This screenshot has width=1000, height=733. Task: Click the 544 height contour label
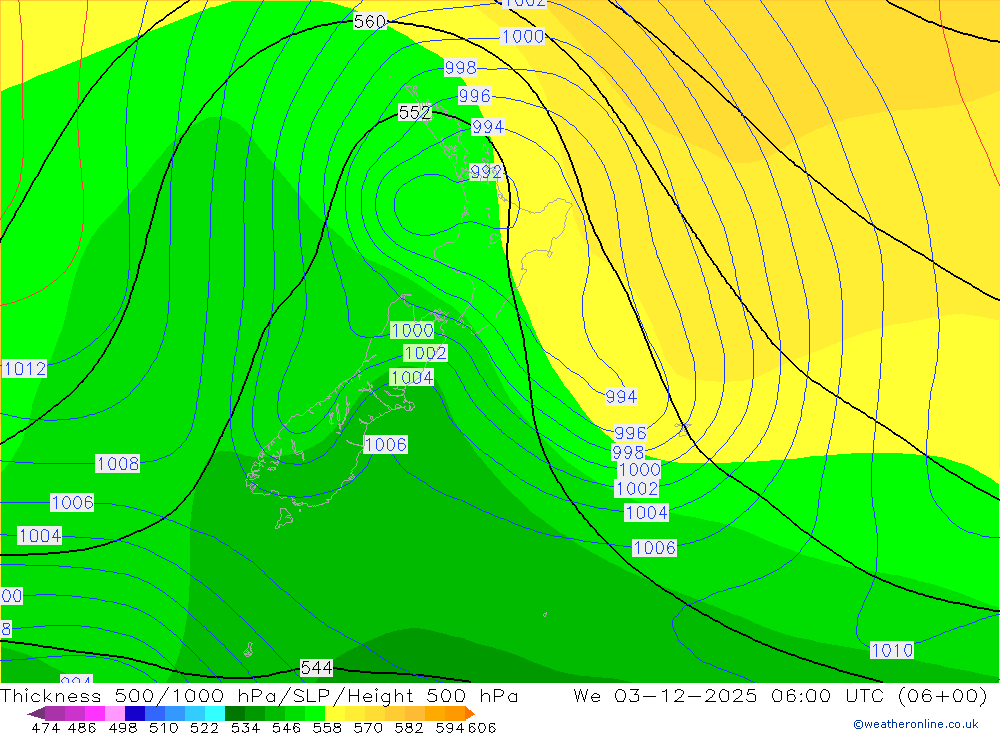click(316, 668)
